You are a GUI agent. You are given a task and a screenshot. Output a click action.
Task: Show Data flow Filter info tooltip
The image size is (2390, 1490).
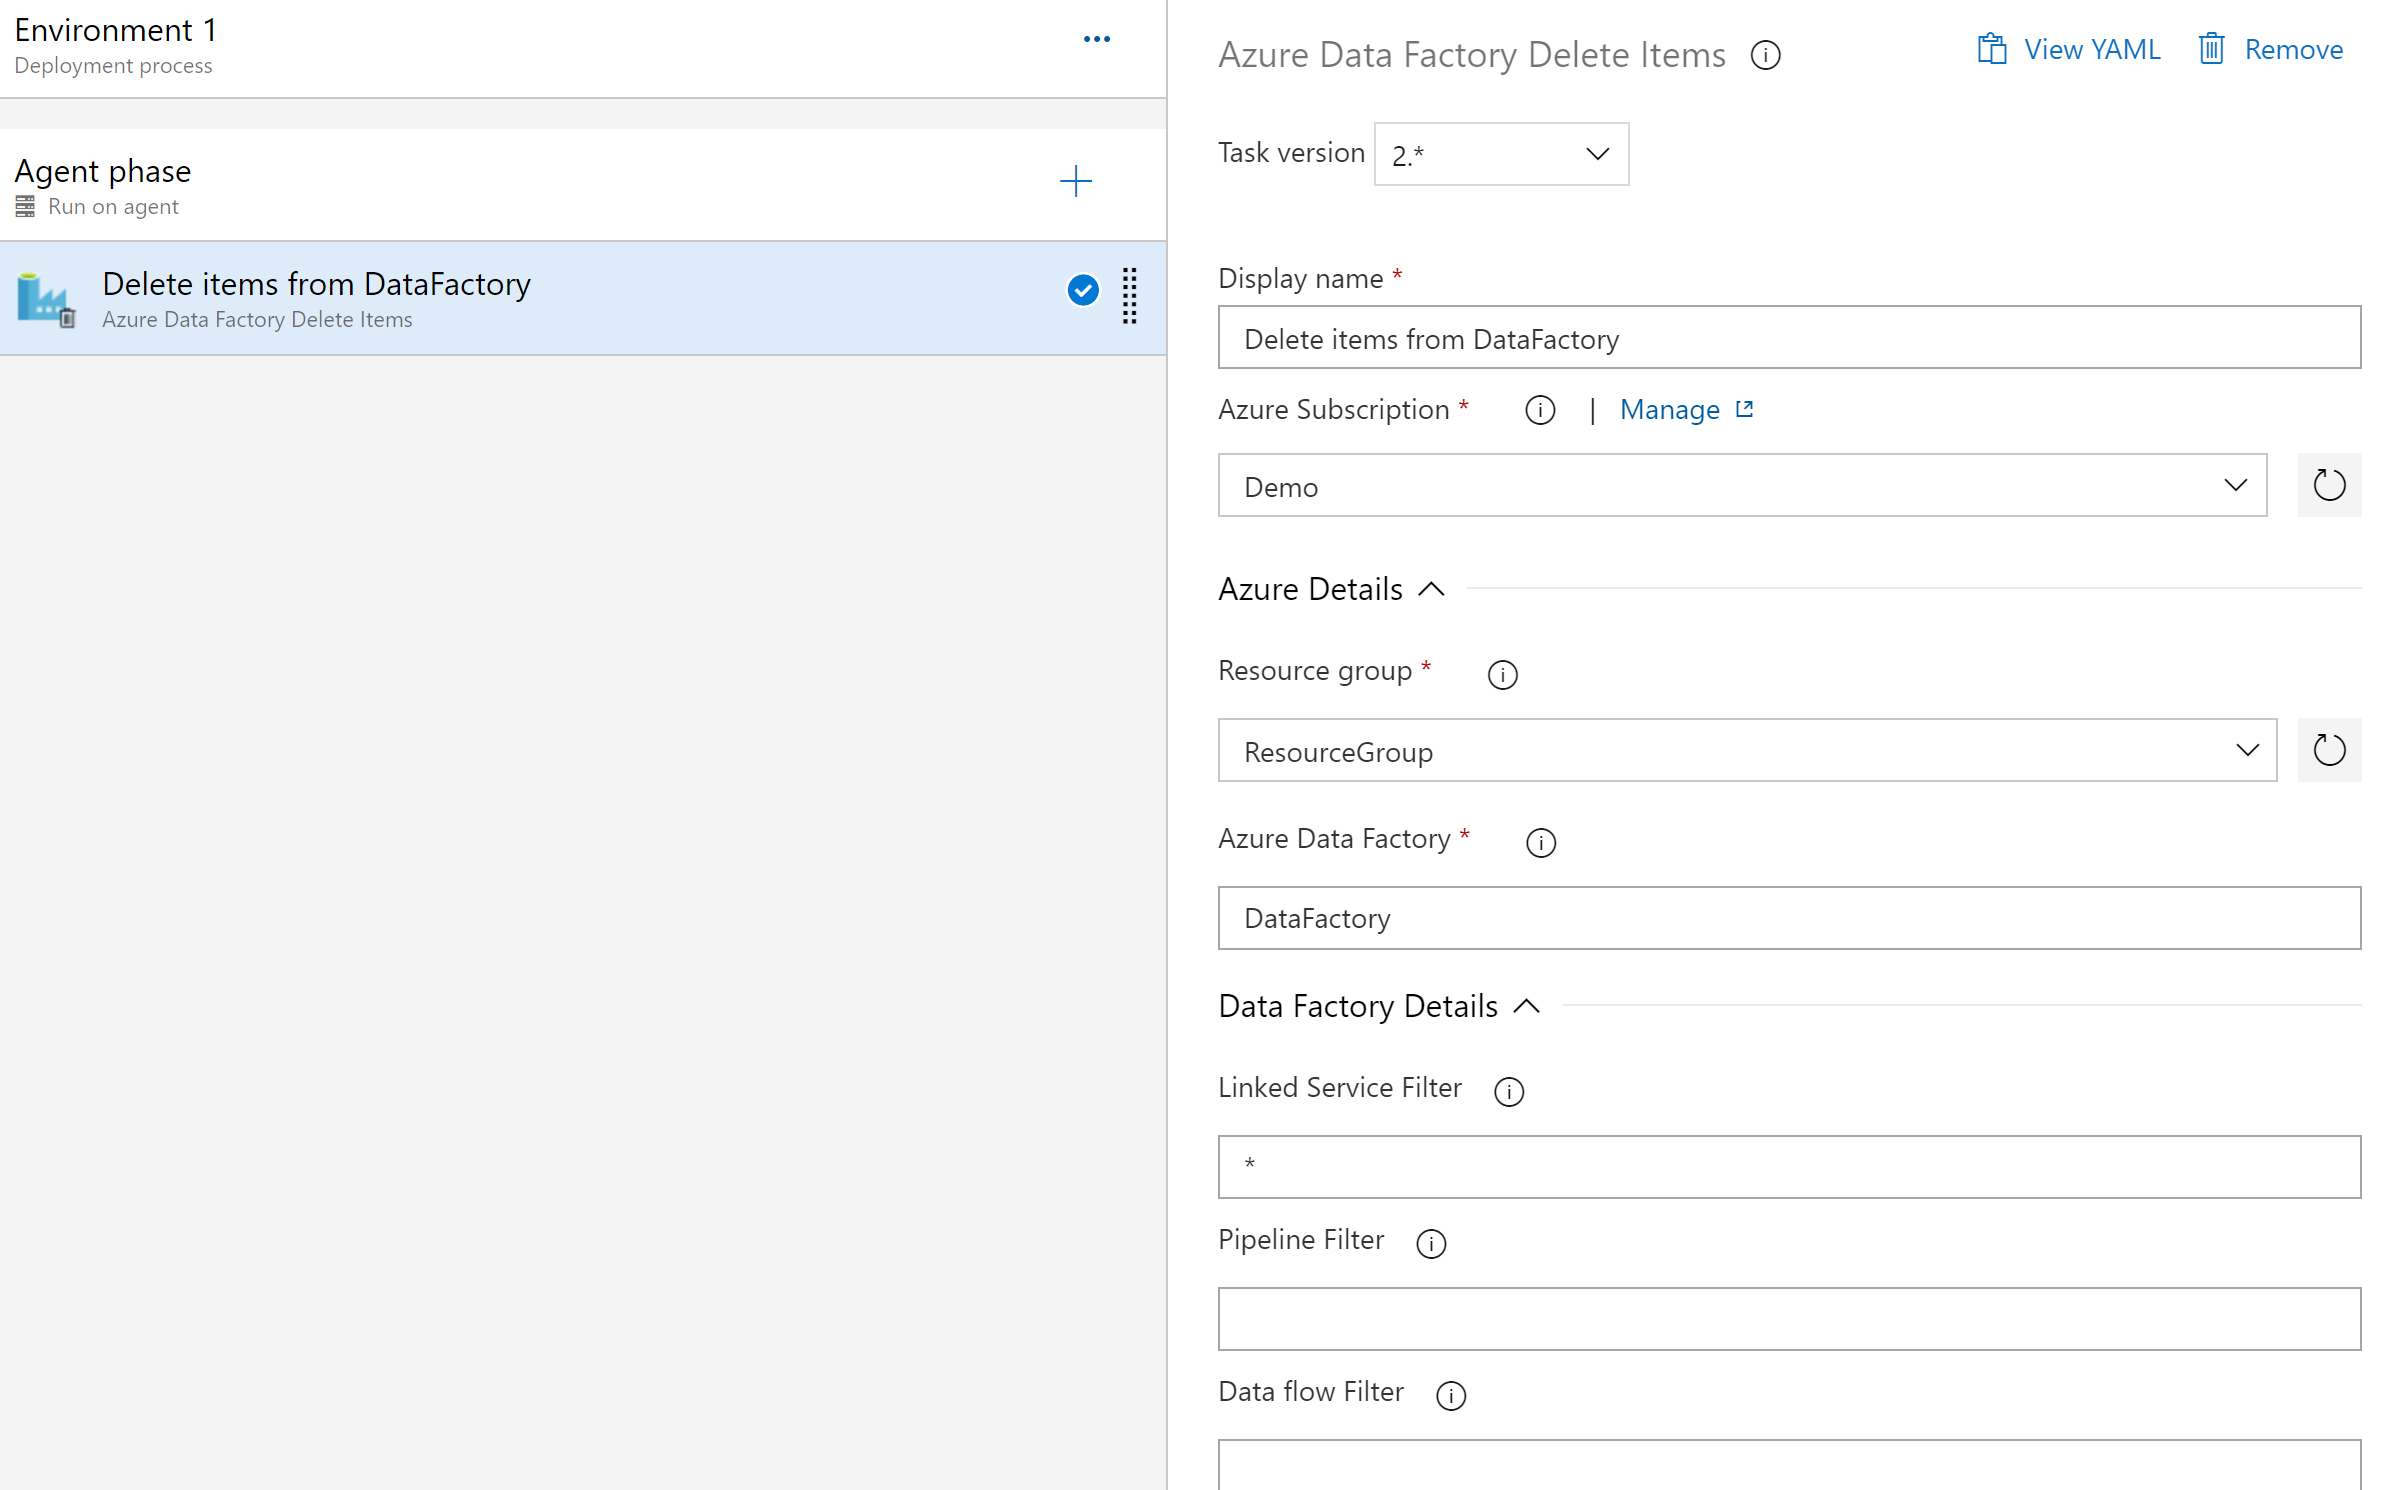[x=1450, y=1395]
